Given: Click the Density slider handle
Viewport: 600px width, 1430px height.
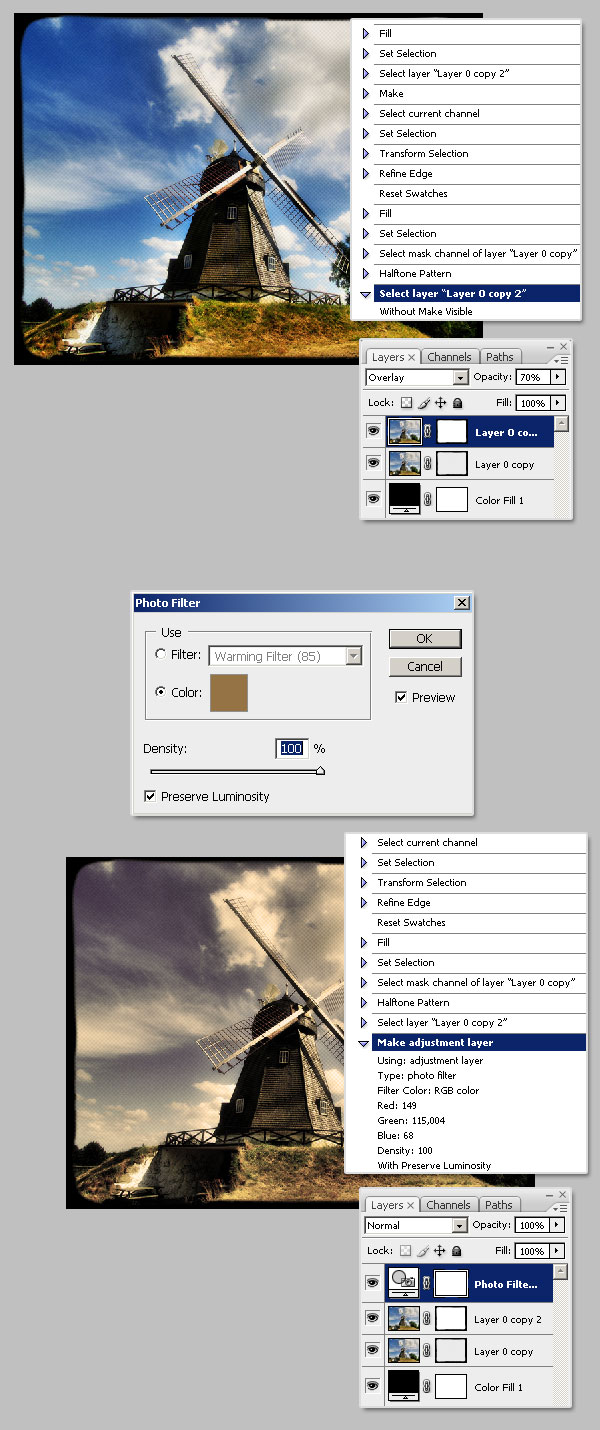Looking at the screenshot, I should point(320,771).
